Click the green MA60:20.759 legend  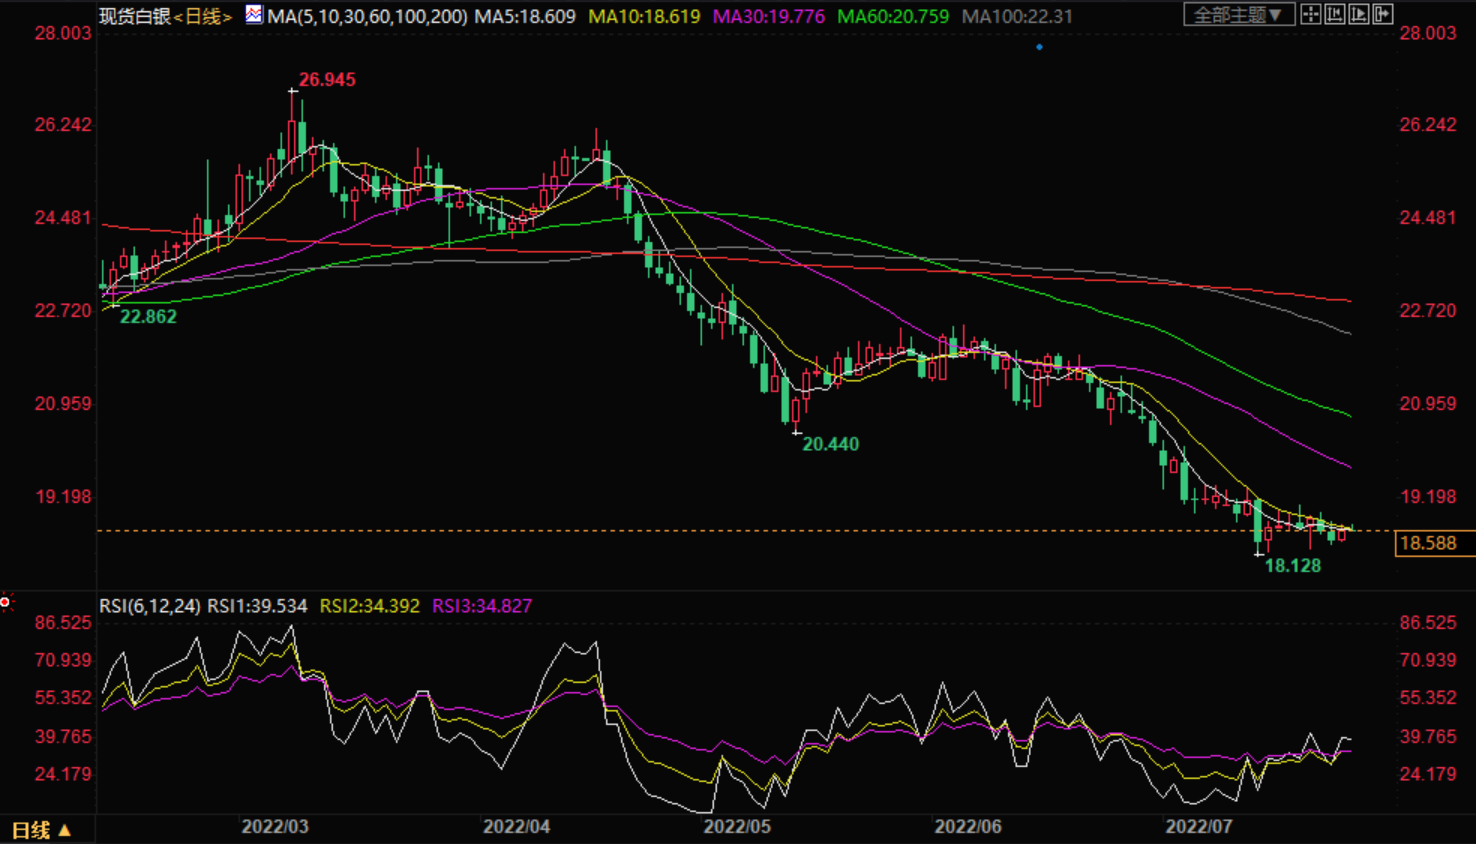pyautogui.click(x=892, y=16)
